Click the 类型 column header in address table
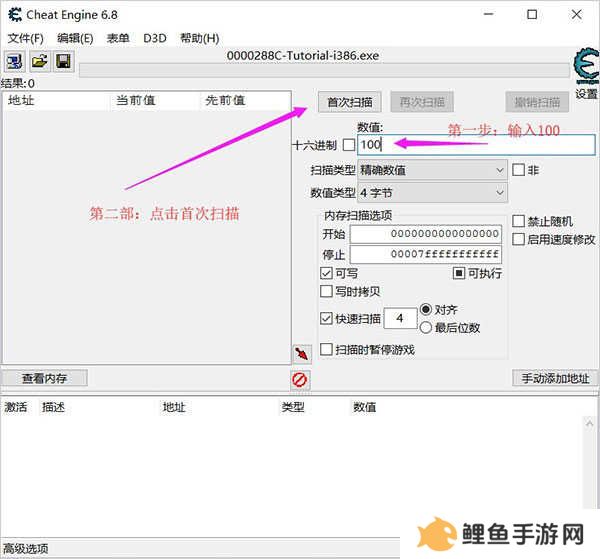The width and height of the screenshot is (600, 559). click(x=293, y=407)
